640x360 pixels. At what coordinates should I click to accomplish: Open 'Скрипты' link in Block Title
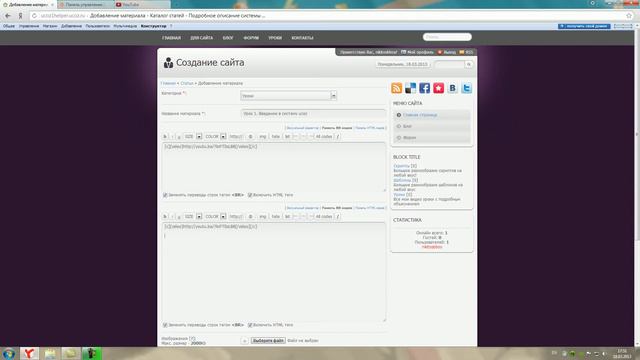click(401, 166)
